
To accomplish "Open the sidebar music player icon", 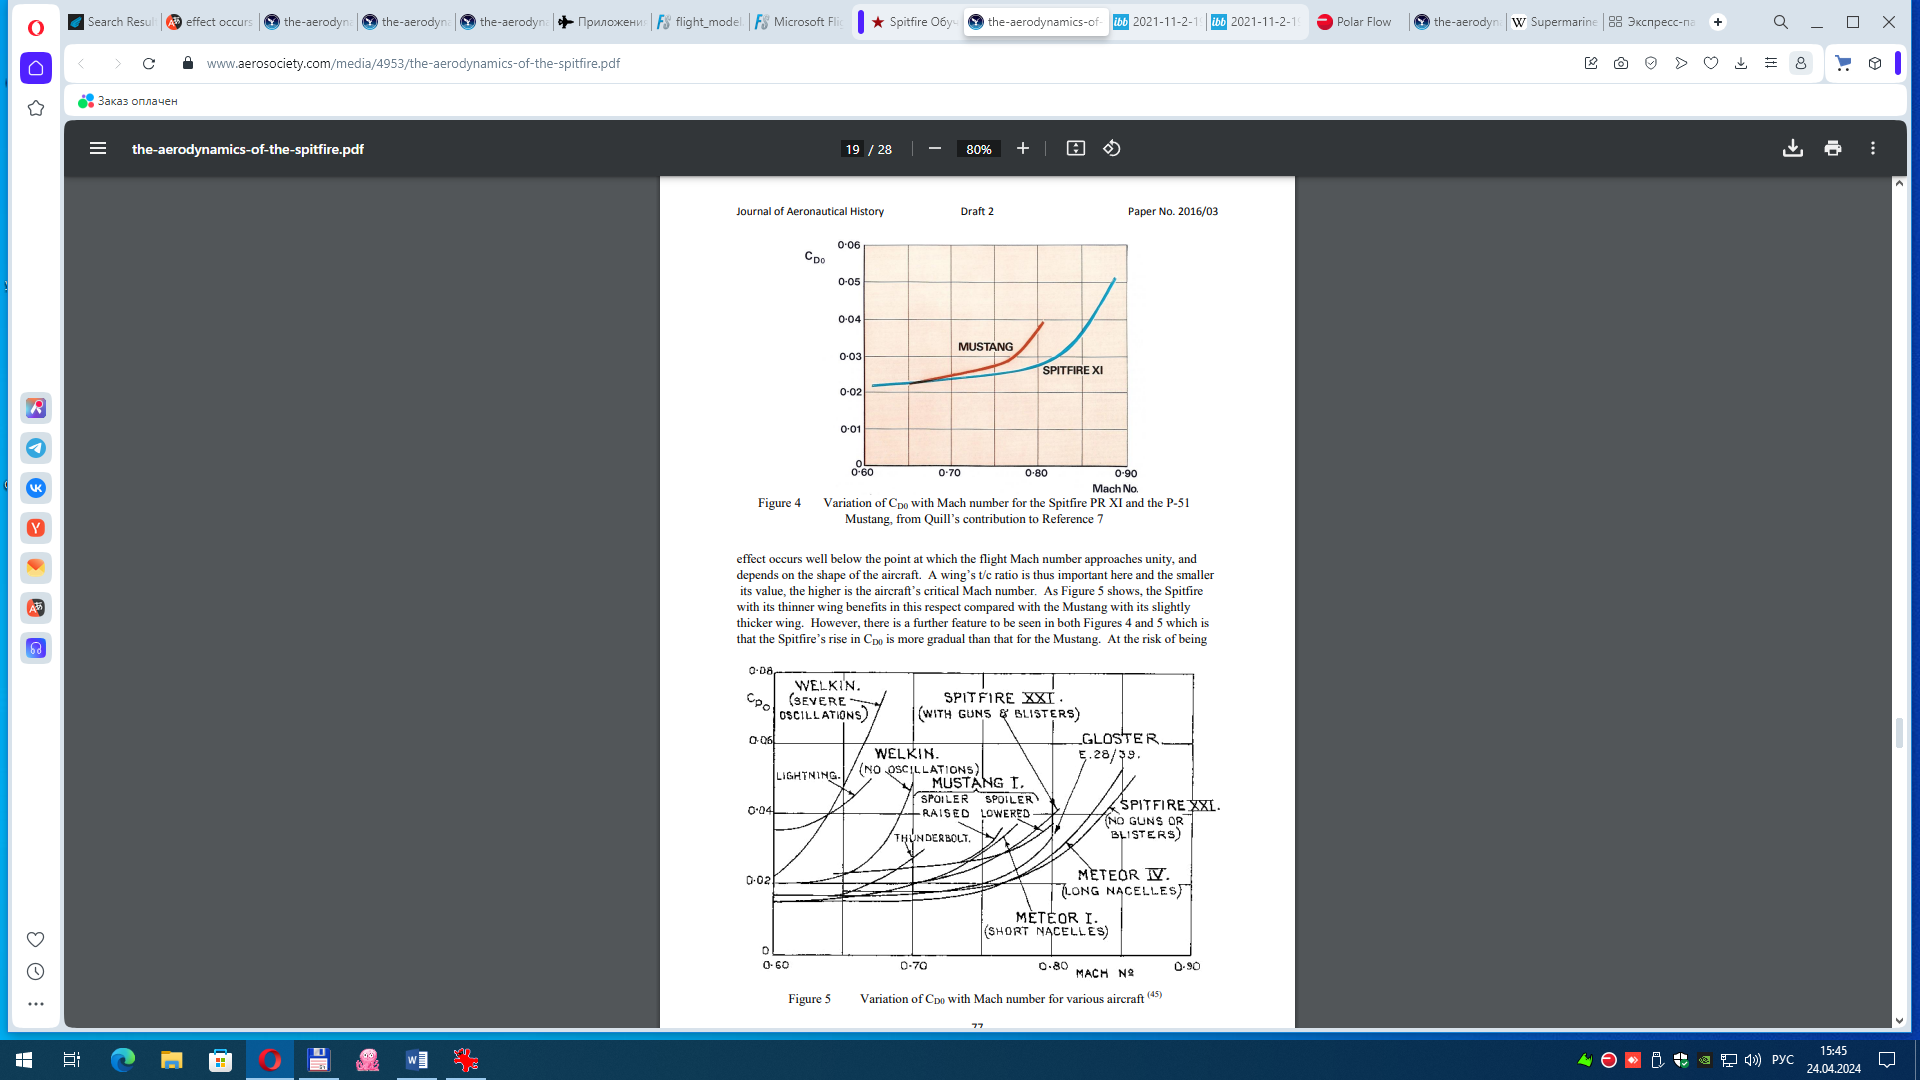I will tap(36, 648).
